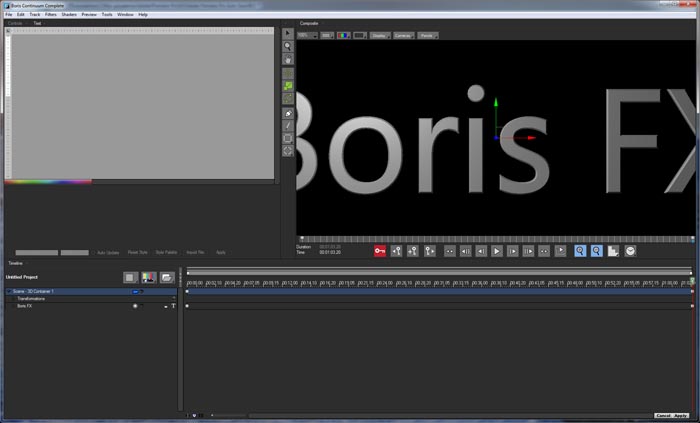
Task: Click the Style Palette button
Action: 167,253
